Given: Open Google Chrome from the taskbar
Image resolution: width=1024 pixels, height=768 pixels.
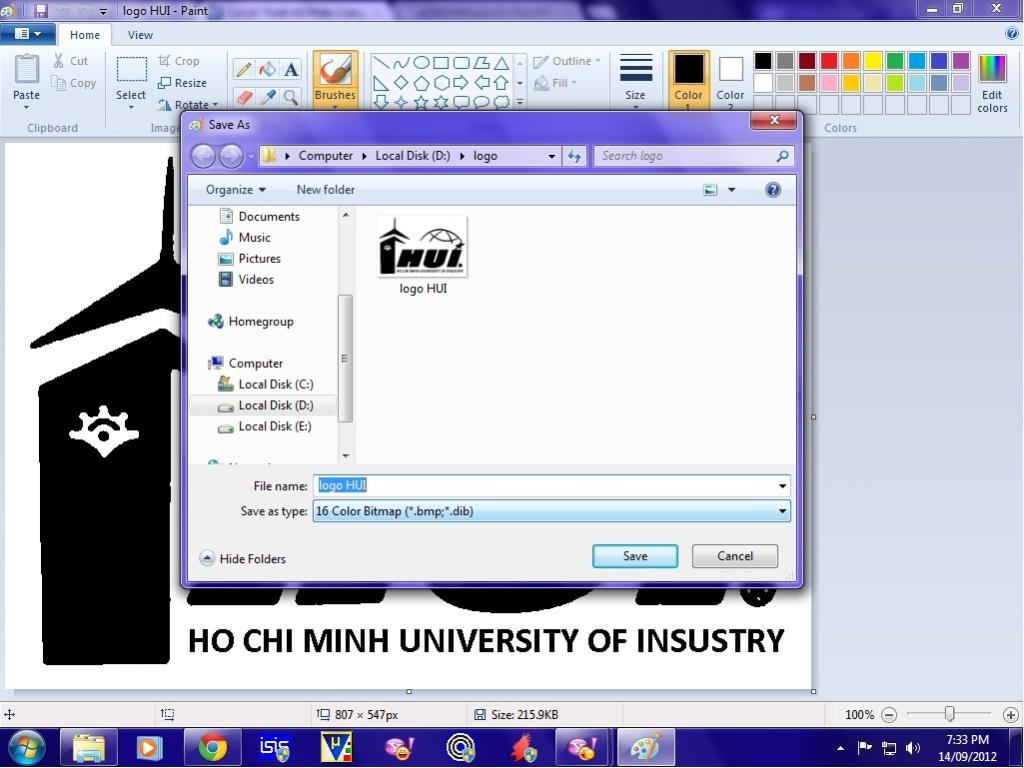Looking at the screenshot, I should (212, 748).
